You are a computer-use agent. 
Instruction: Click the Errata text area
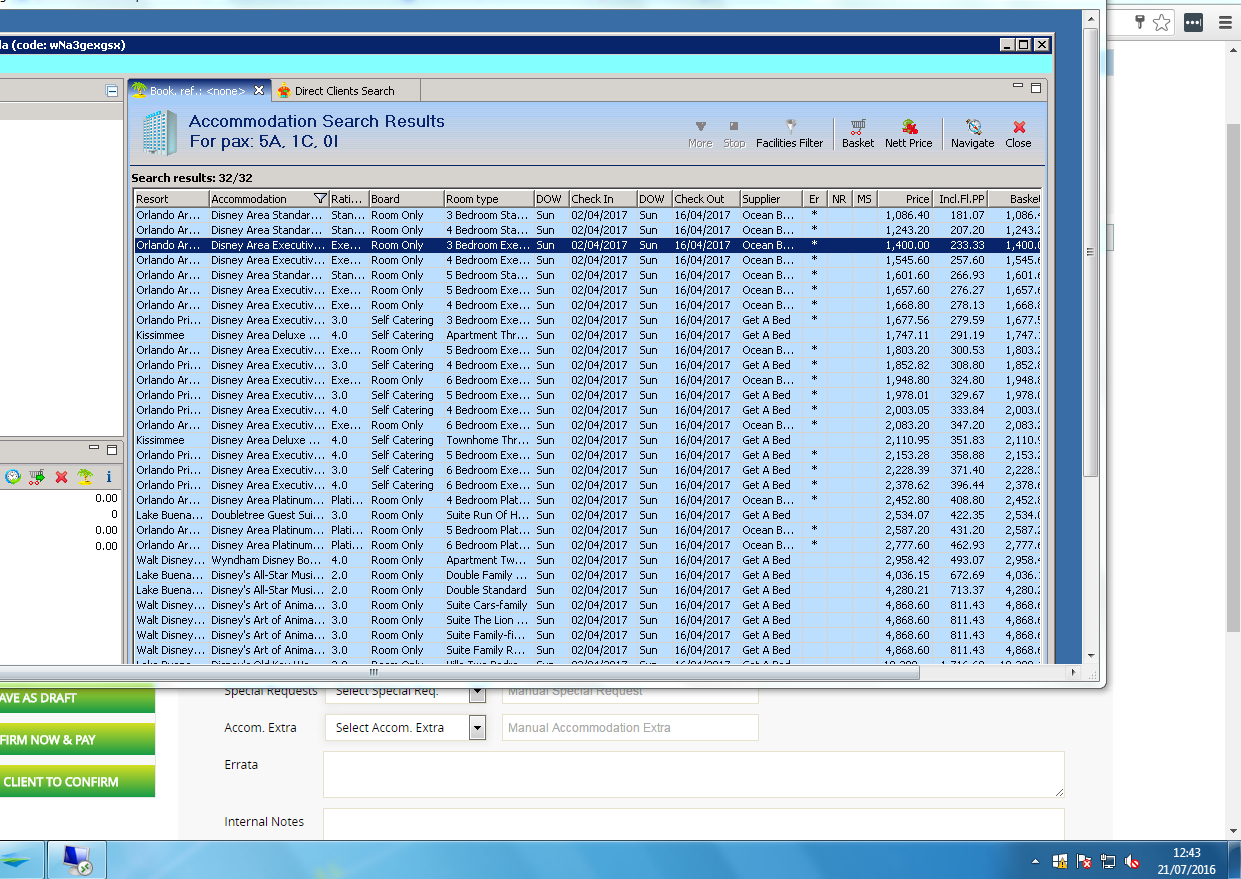(x=693, y=774)
